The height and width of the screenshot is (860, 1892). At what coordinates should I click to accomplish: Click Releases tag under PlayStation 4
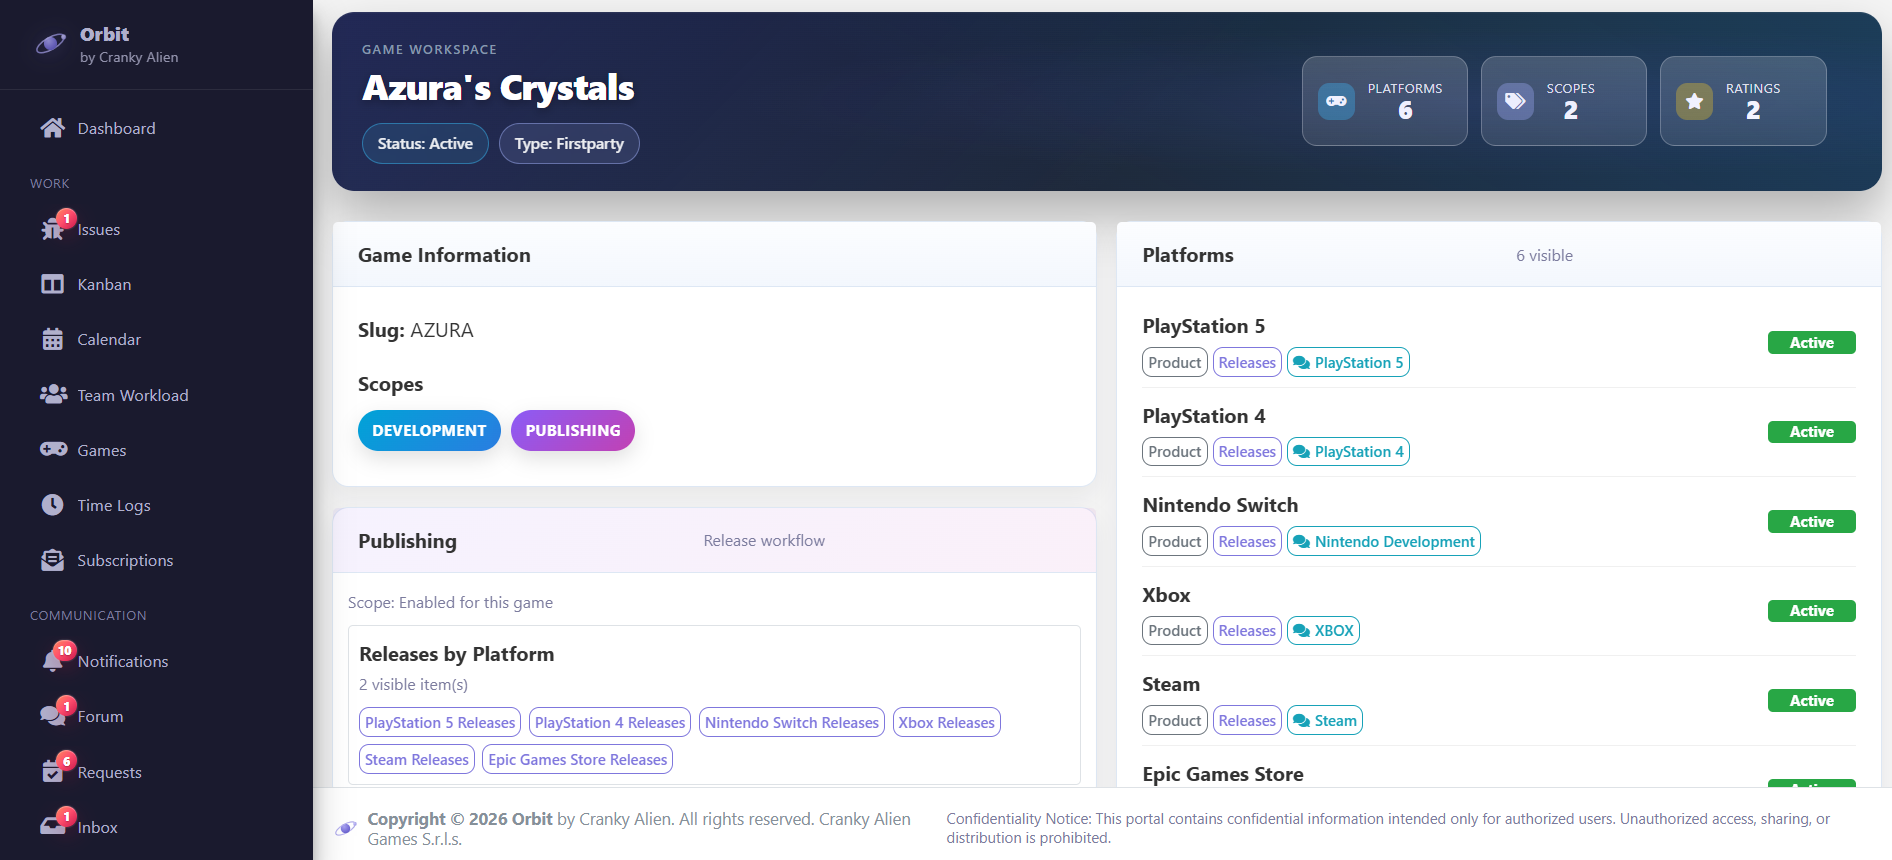1247,451
